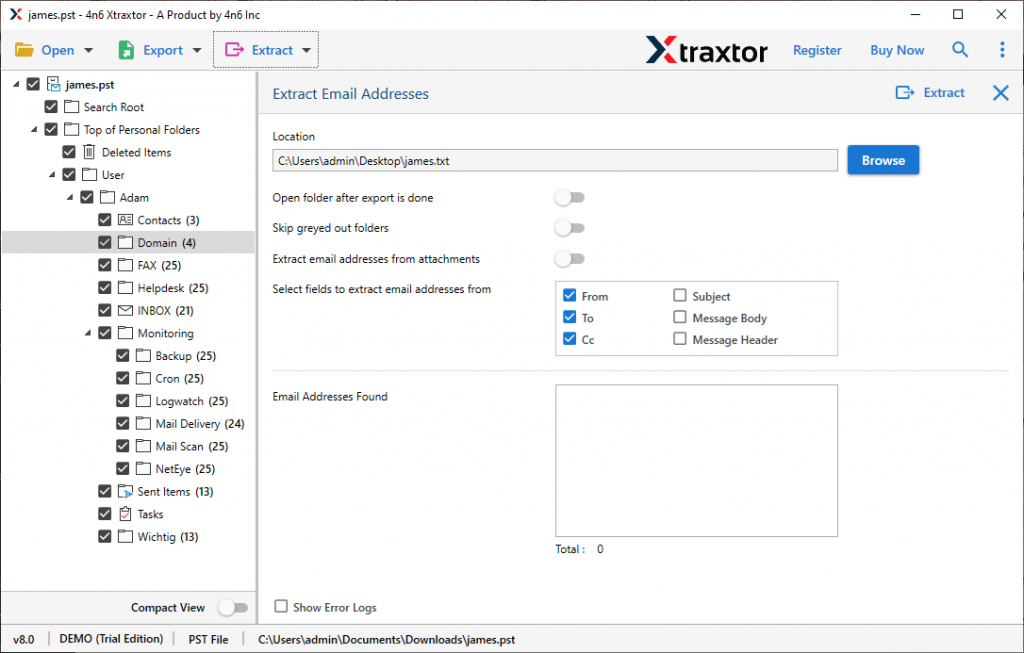Click the Contacts card icon
1024x653 pixels.
pyautogui.click(x=125, y=220)
